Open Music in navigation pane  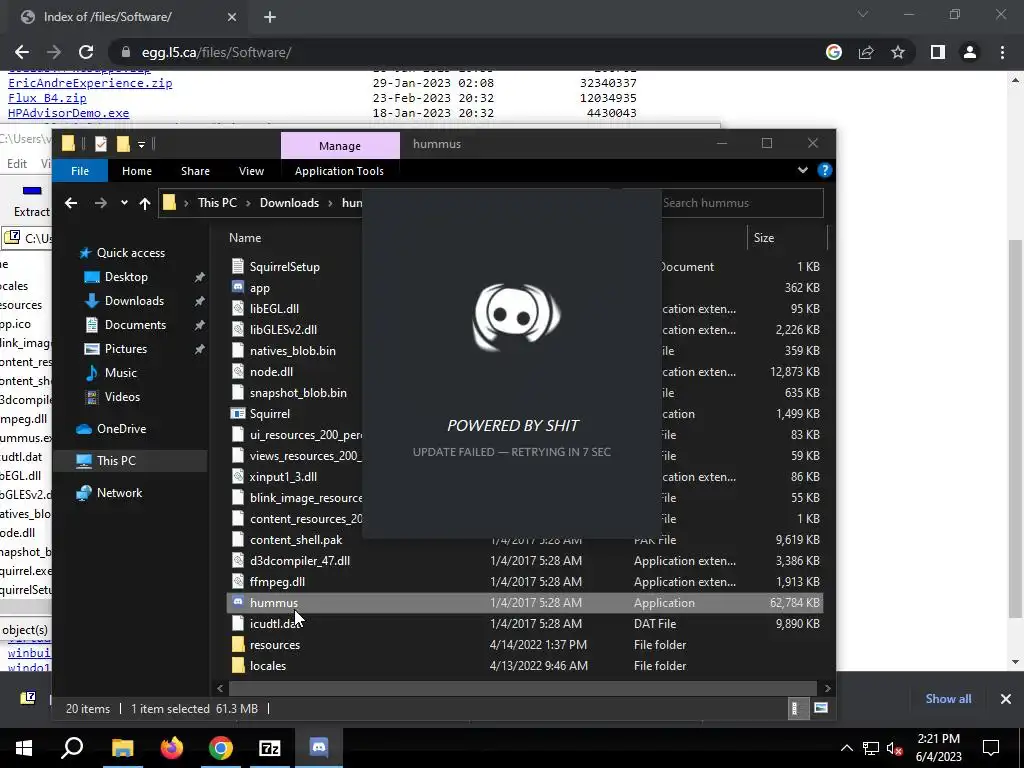coord(120,373)
